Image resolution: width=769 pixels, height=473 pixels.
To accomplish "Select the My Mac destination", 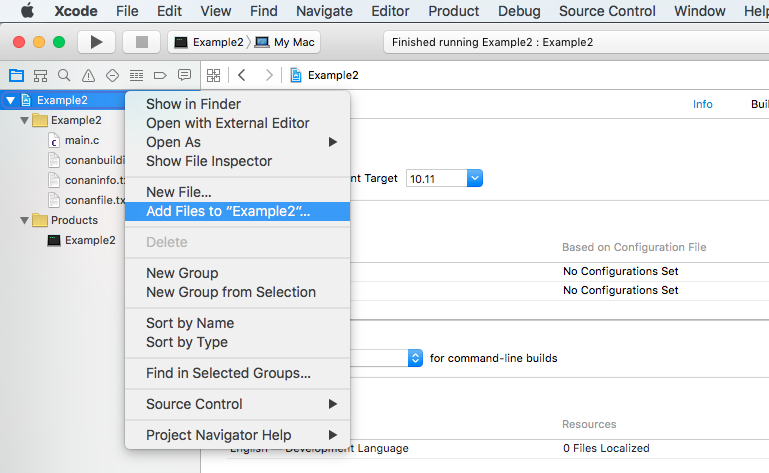I will click(285, 42).
